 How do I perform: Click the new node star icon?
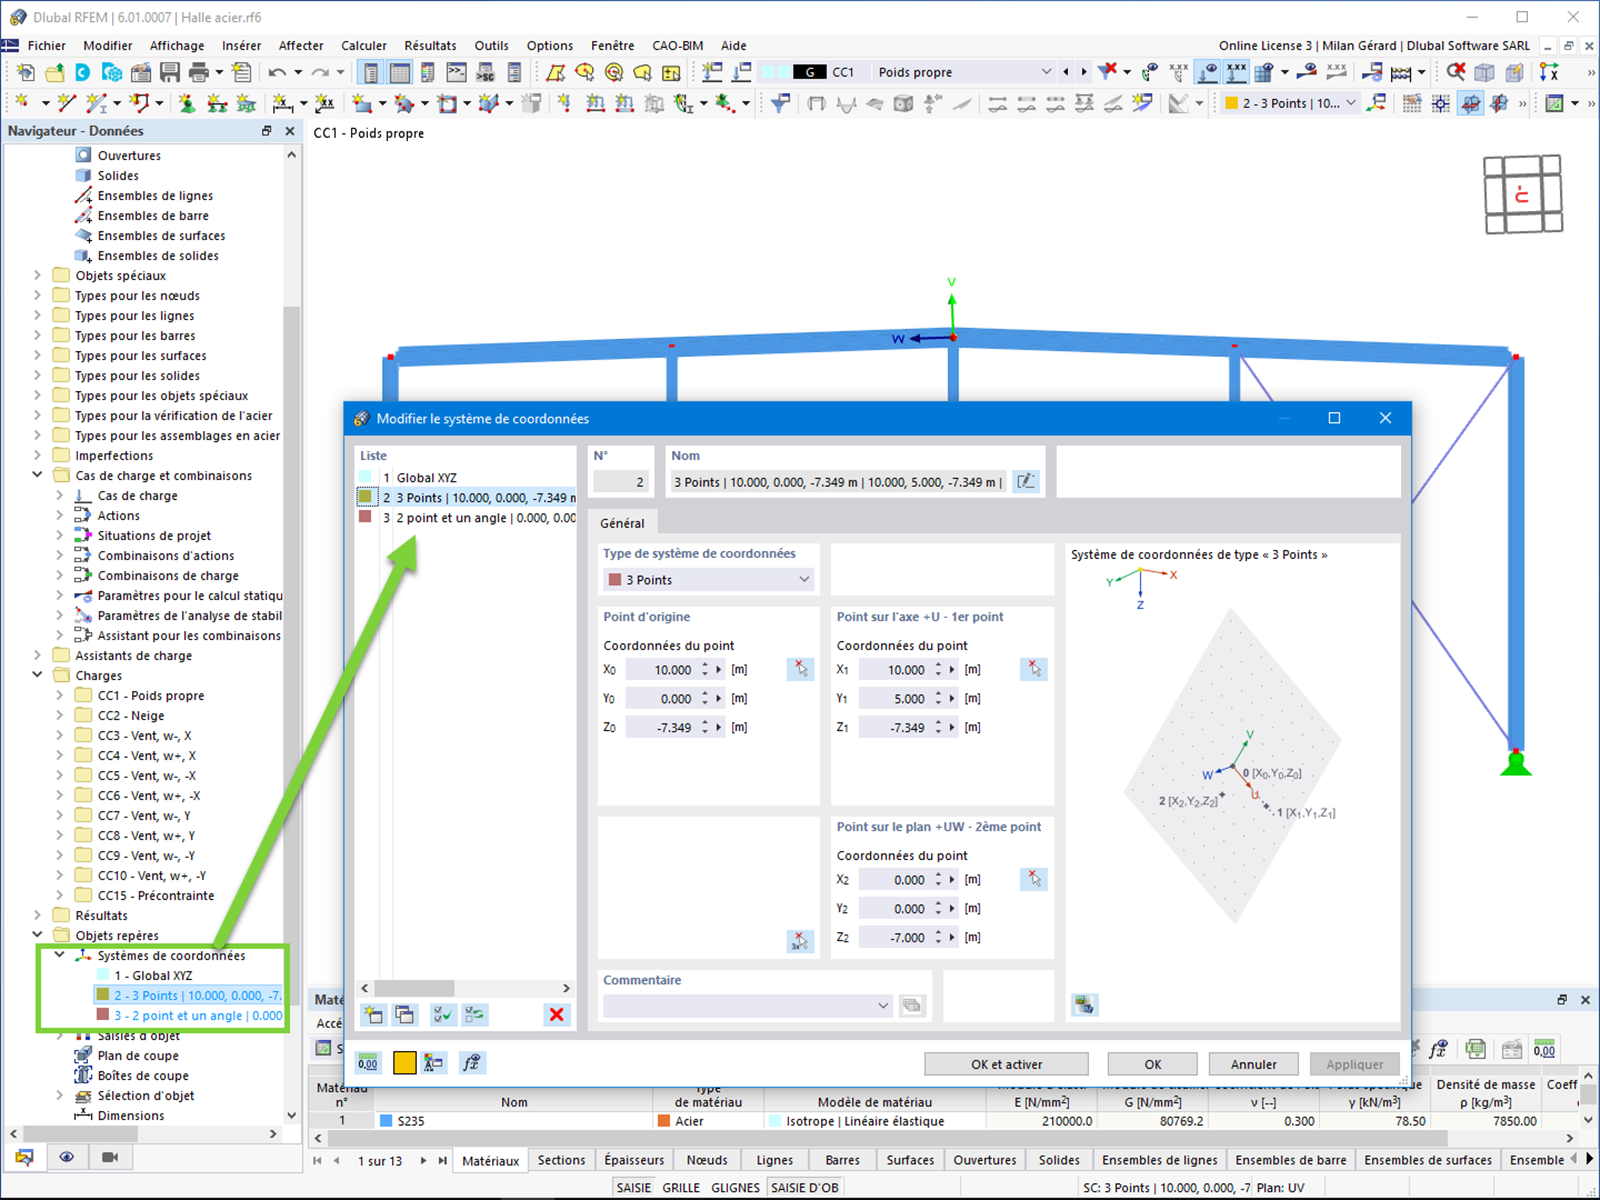click(24, 102)
